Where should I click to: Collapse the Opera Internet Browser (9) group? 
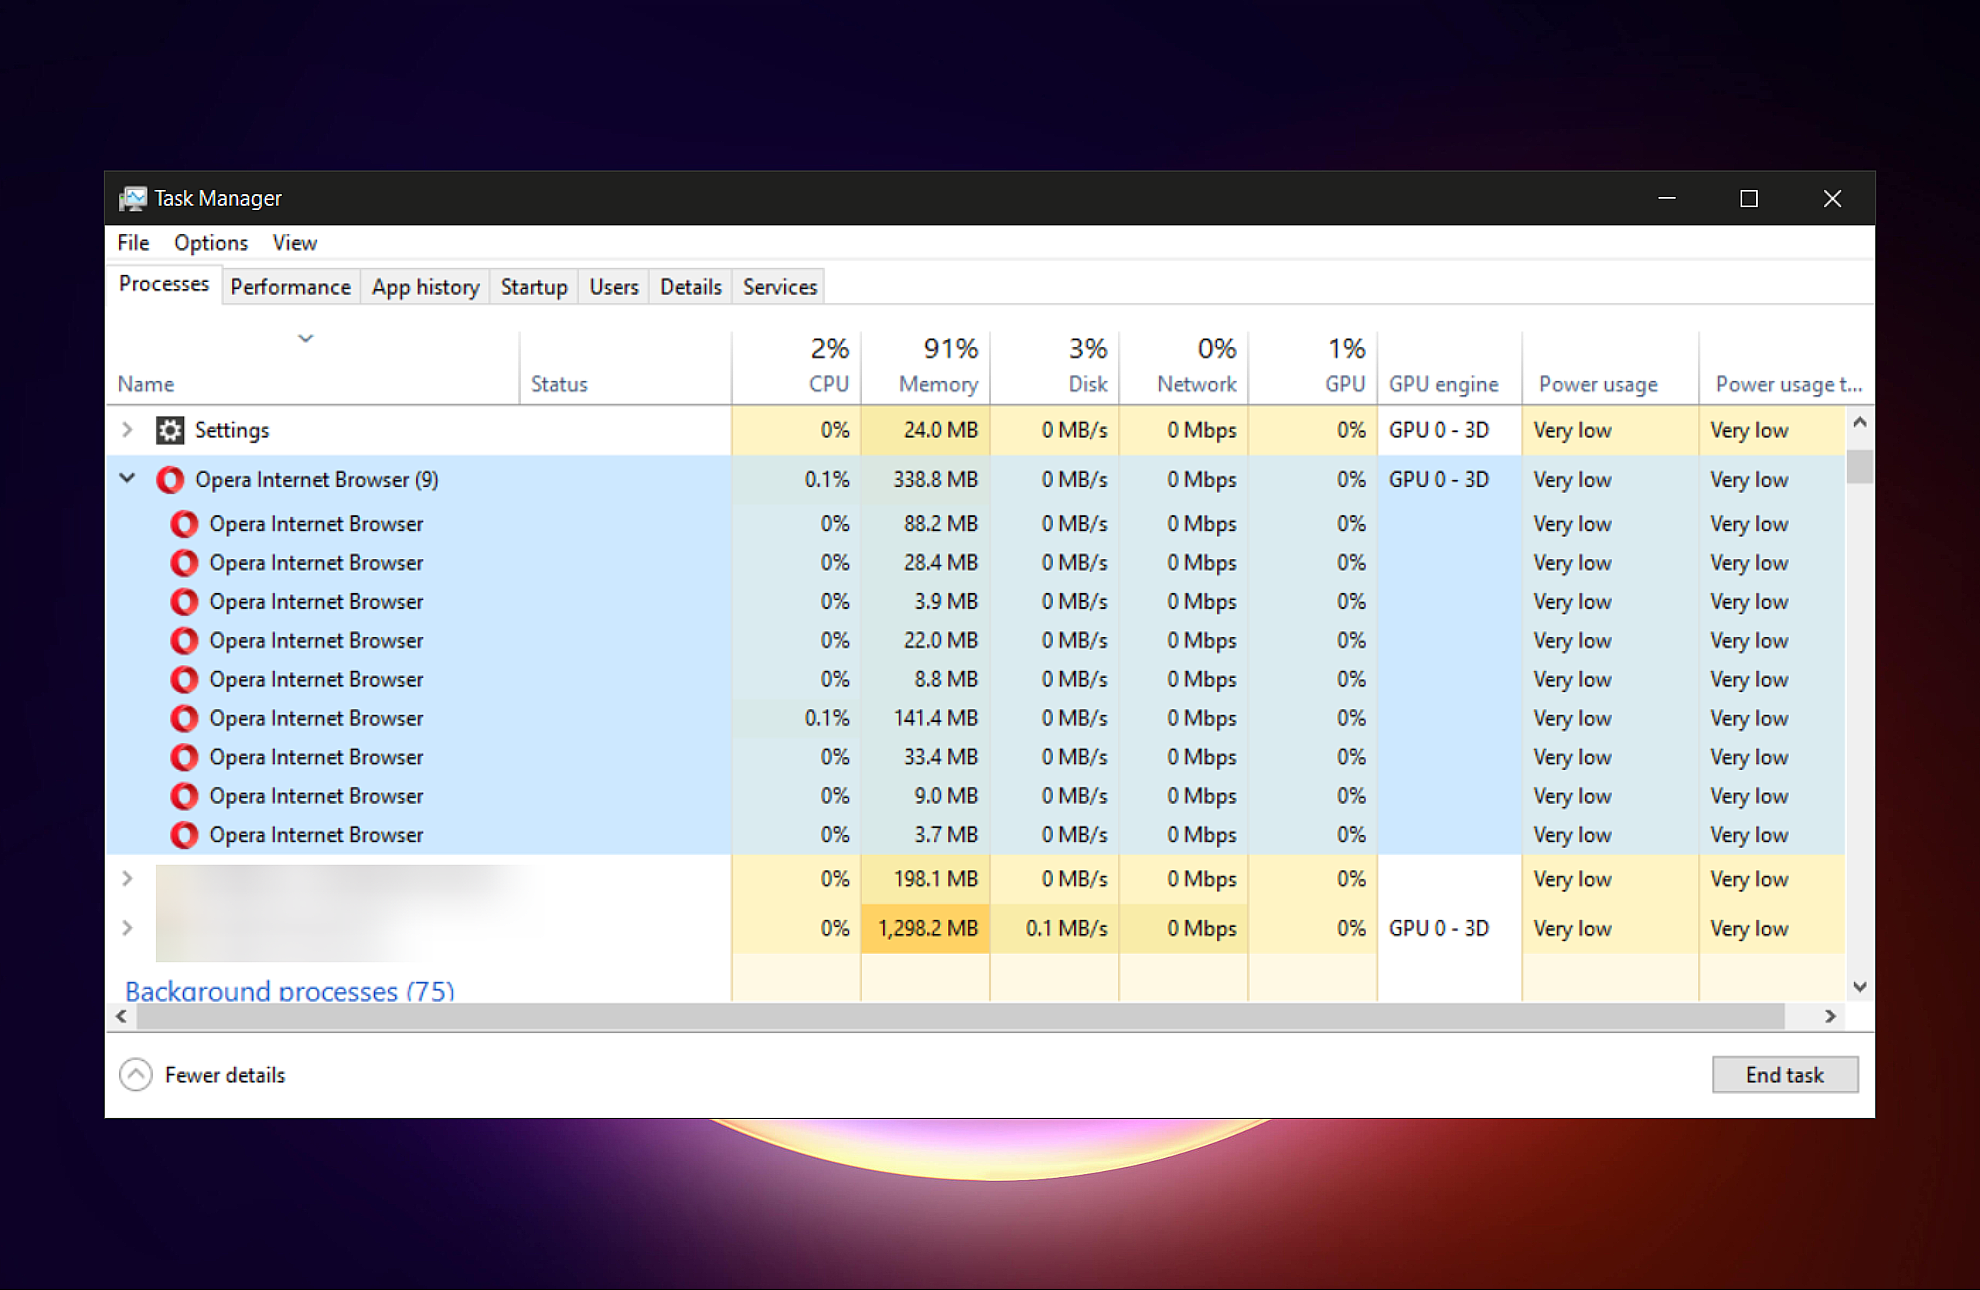pyautogui.click(x=127, y=479)
